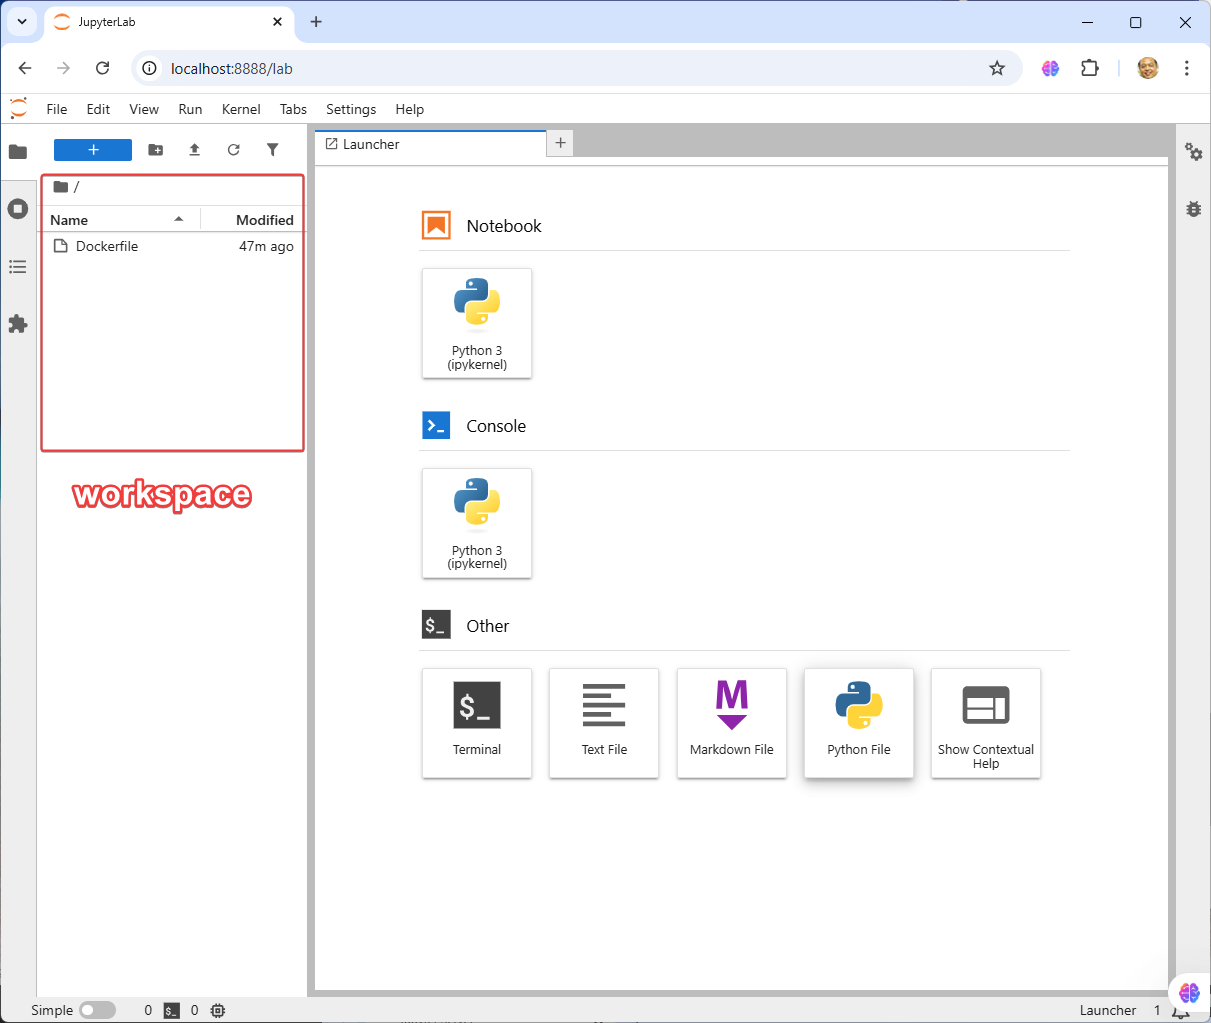Open the Property Inspector gears icon
This screenshot has height=1023, width=1211.
click(x=1194, y=152)
